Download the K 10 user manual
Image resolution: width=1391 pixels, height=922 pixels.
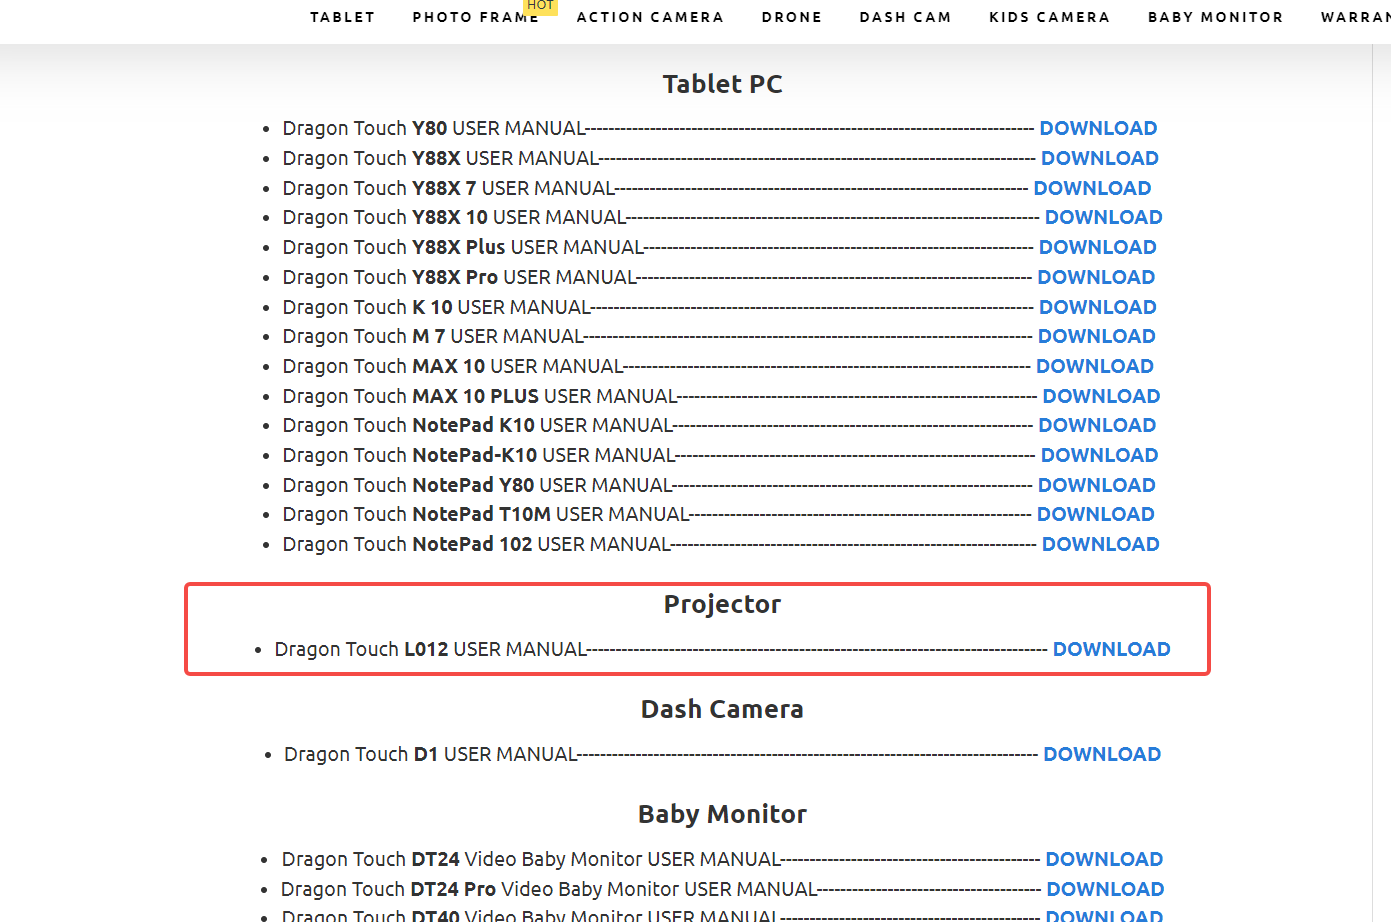1098,307
